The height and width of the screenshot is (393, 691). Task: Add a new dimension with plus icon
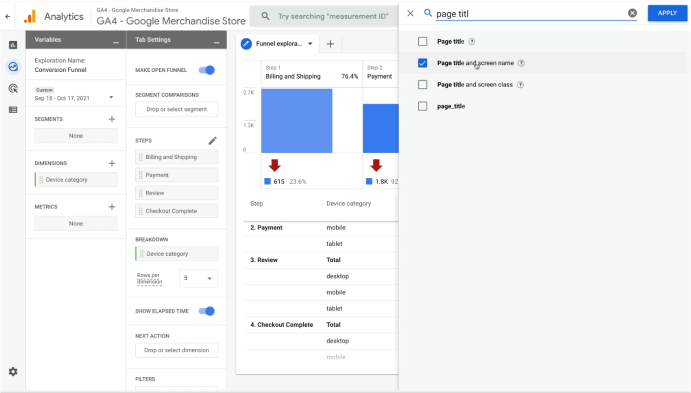click(x=112, y=163)
